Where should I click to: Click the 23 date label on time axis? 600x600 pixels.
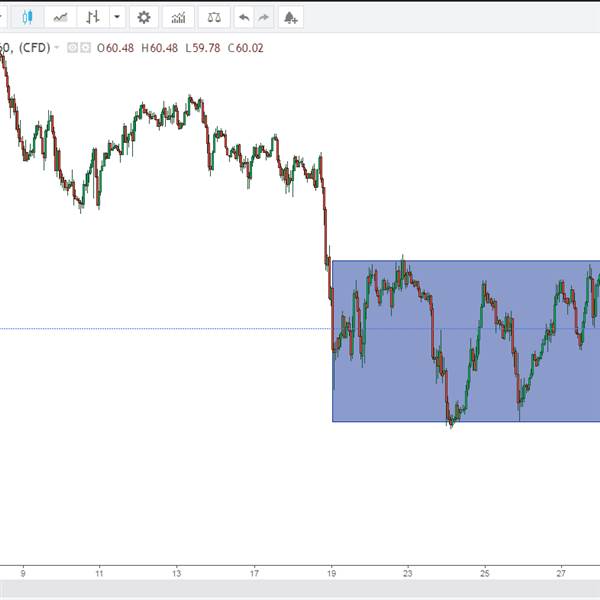tap(408, 573)
